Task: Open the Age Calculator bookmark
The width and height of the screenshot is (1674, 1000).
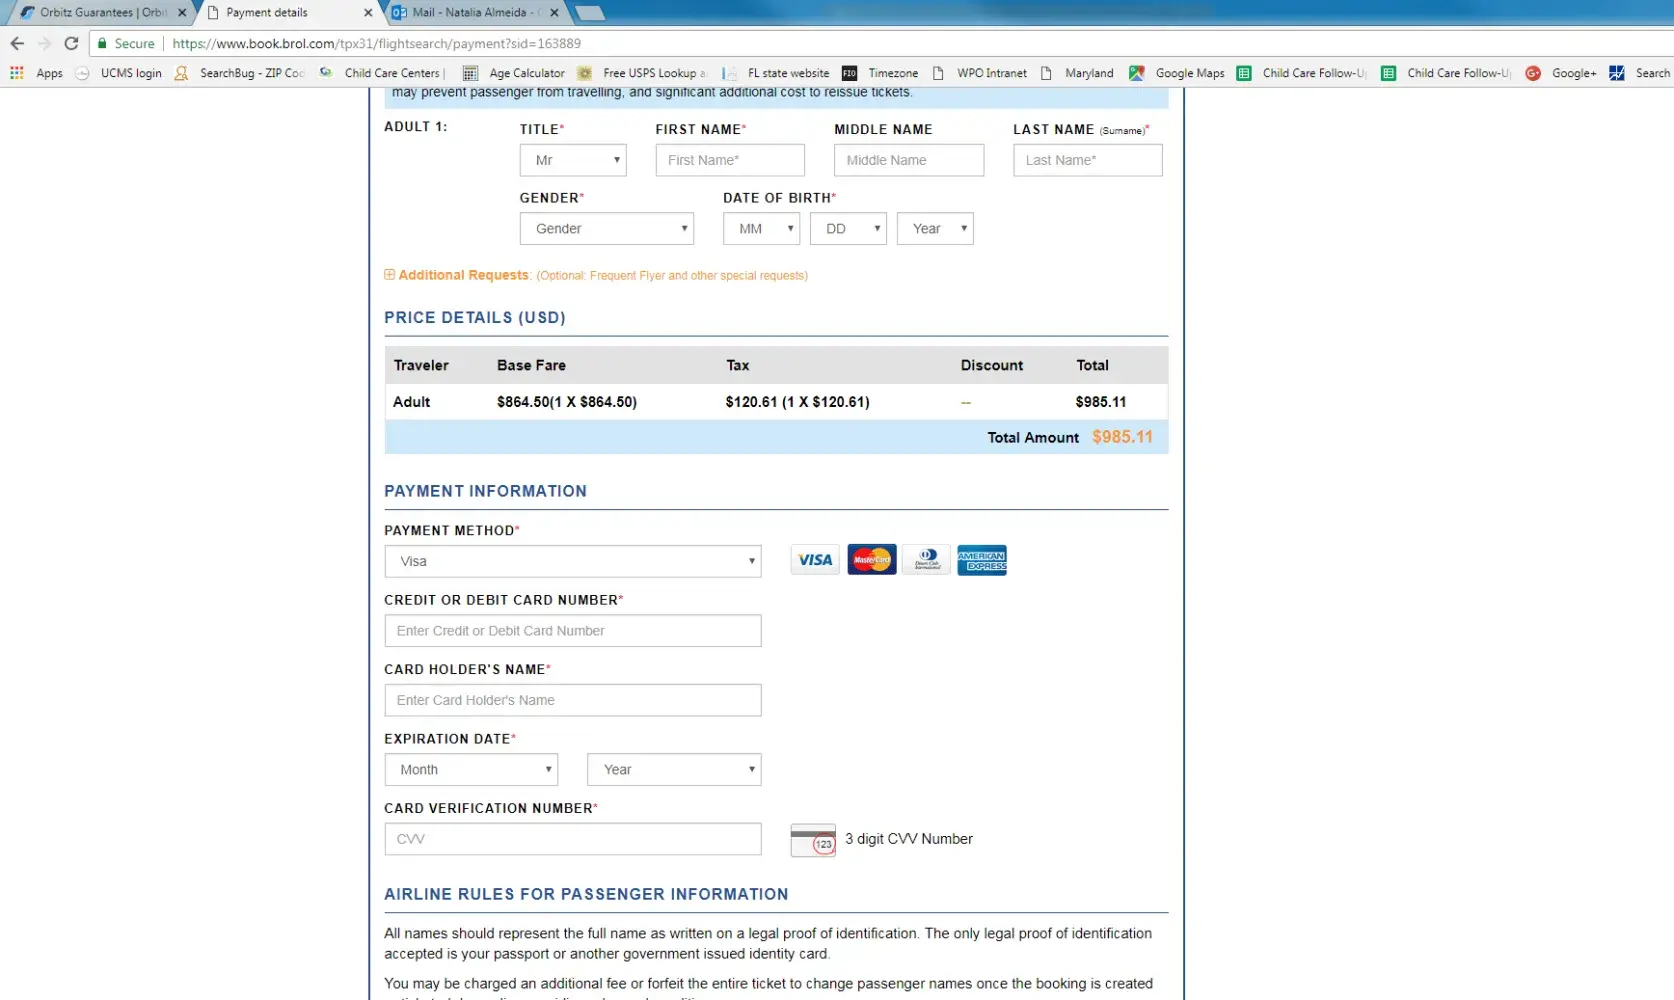Action: click(x=514, y=73)
